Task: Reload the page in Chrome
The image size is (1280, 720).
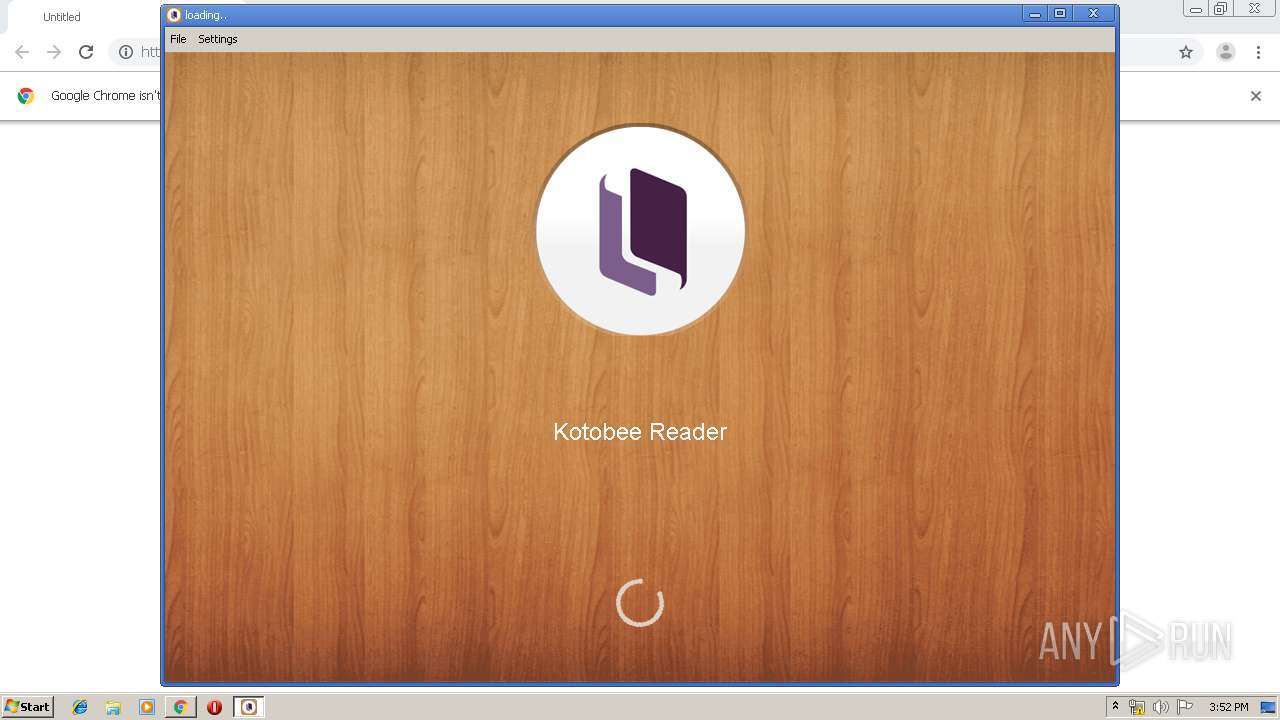Action: click(x=86, y=52)
